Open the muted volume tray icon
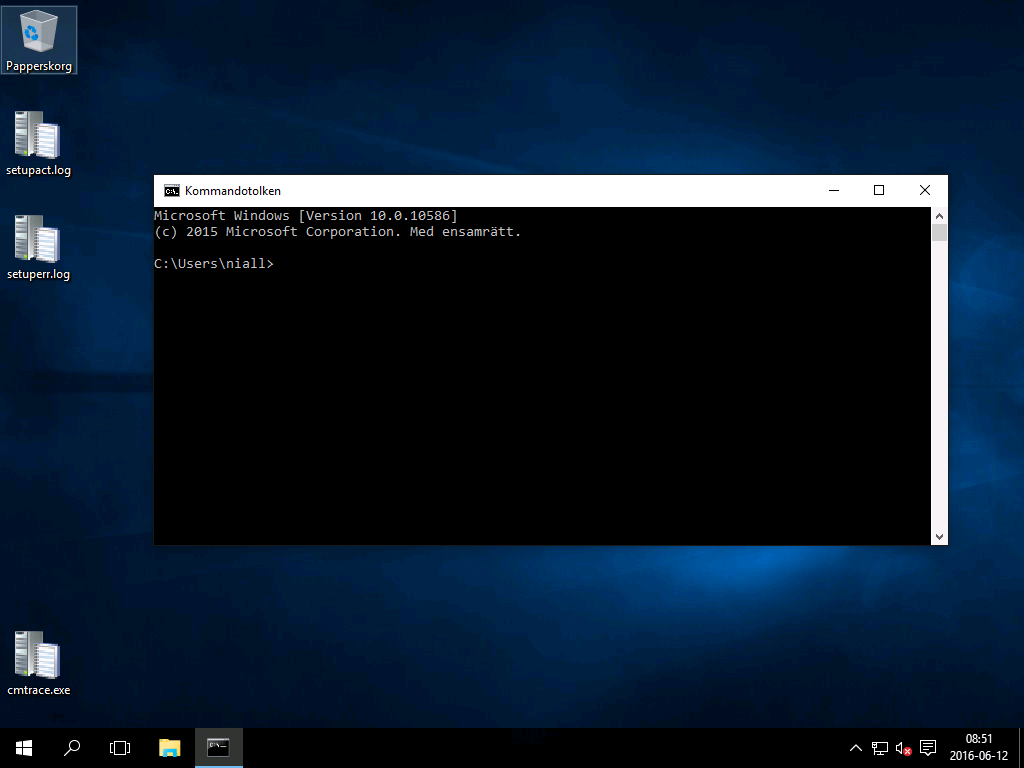Screen dimensions: 1024x768 903,748
